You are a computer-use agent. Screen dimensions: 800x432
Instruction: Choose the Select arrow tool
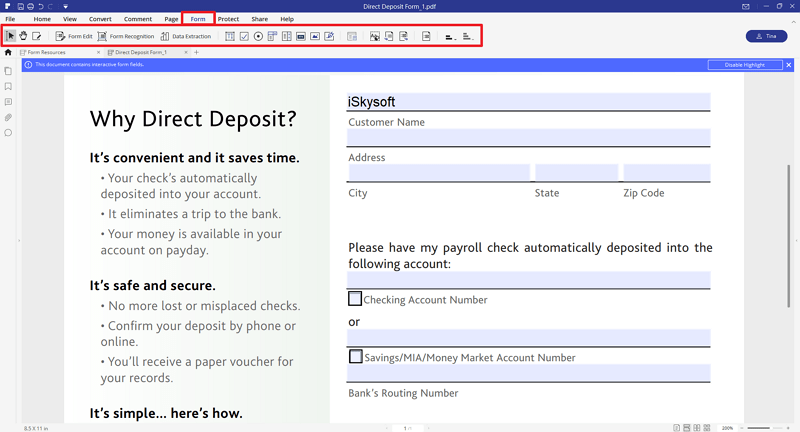point(10,36)
